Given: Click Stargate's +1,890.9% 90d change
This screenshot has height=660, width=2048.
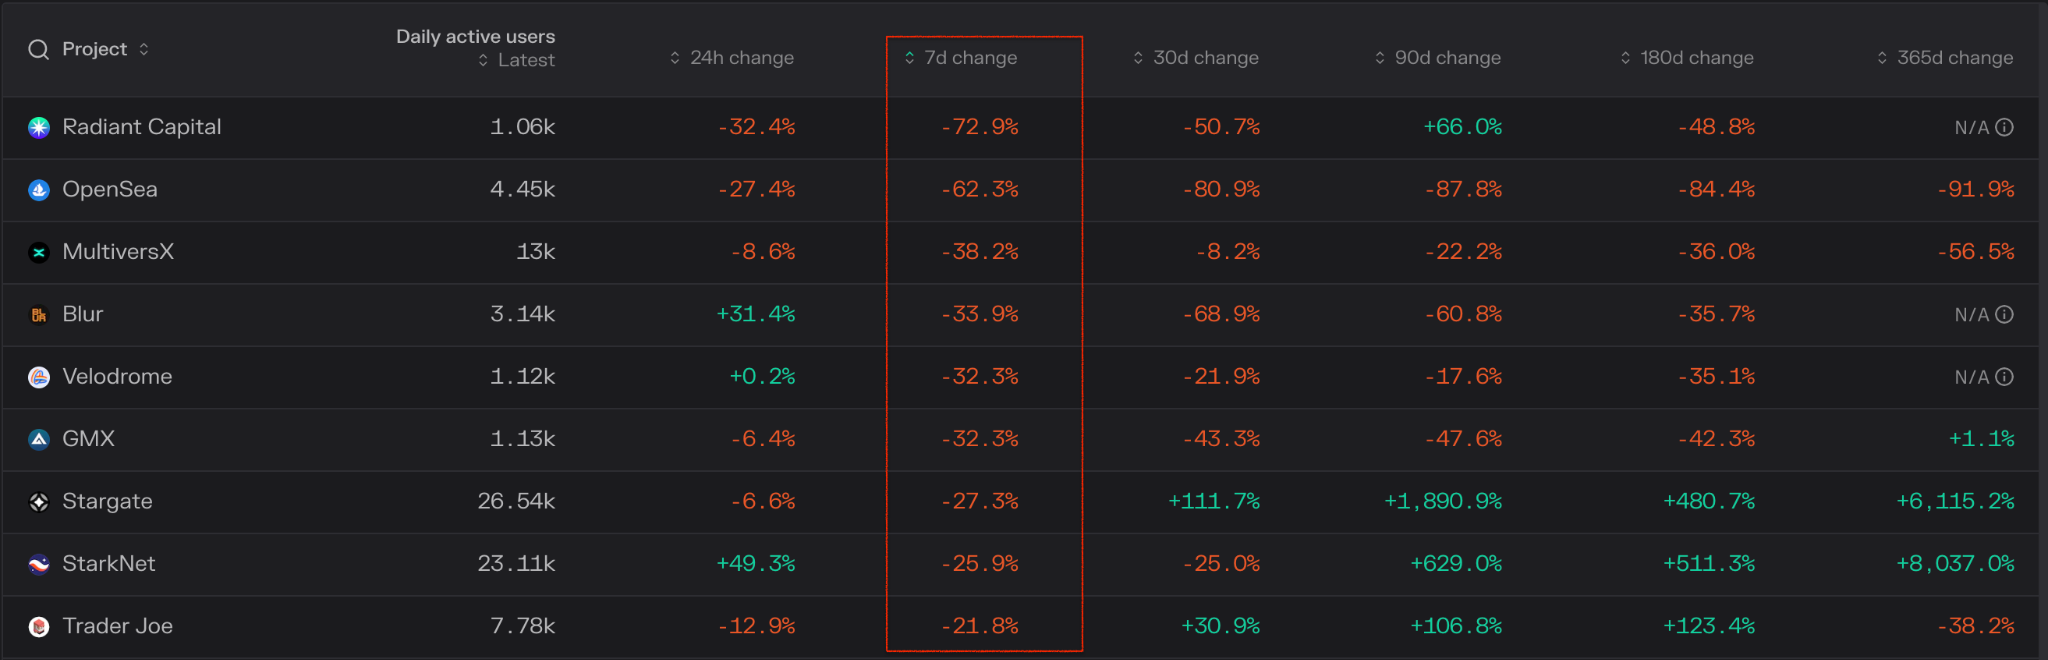Looking at the screenshot, I should 1443,501.
